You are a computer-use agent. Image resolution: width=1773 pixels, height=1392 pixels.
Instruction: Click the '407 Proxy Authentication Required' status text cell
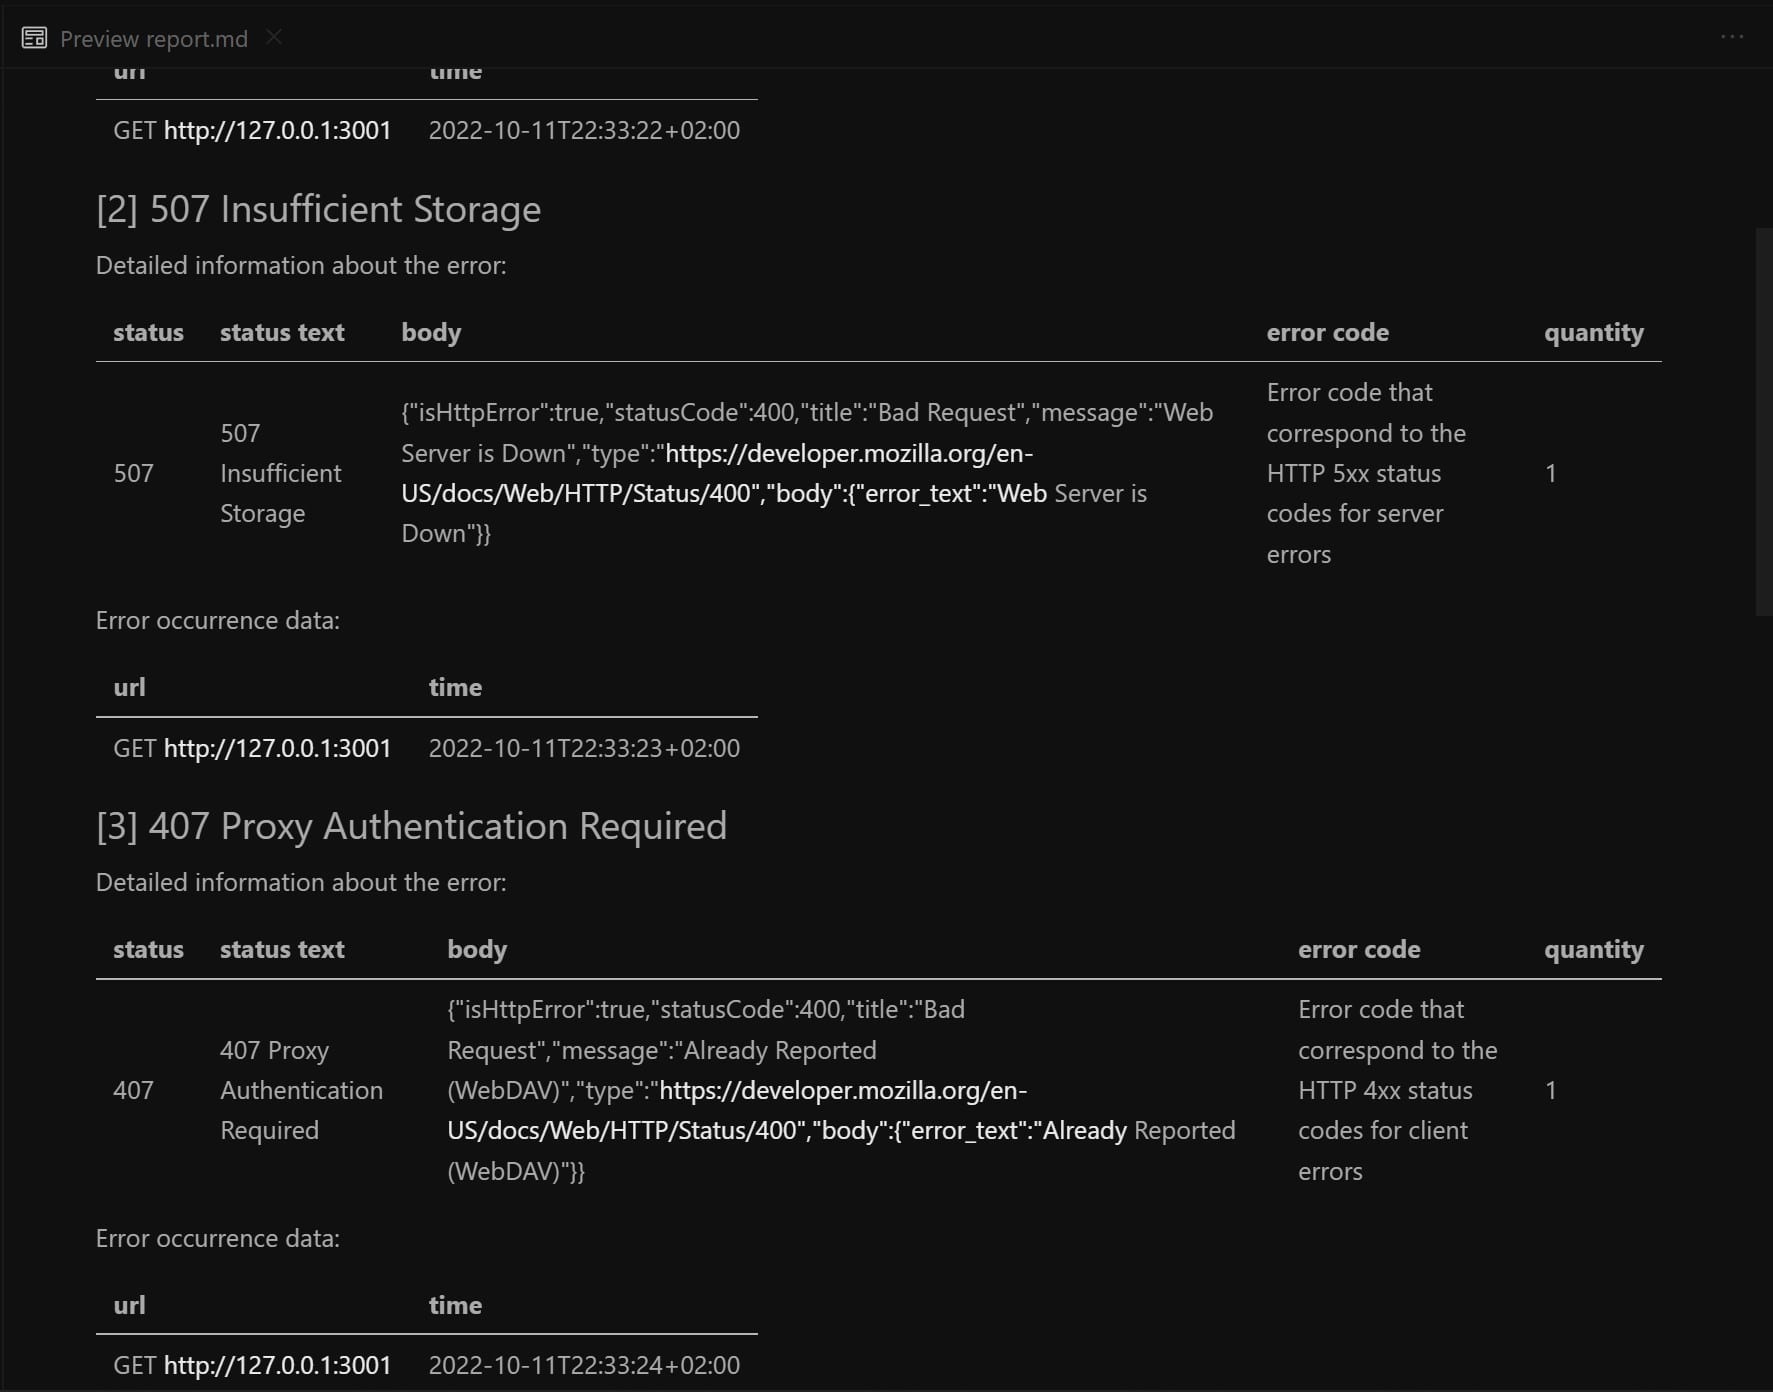[x=301, y=1090]
